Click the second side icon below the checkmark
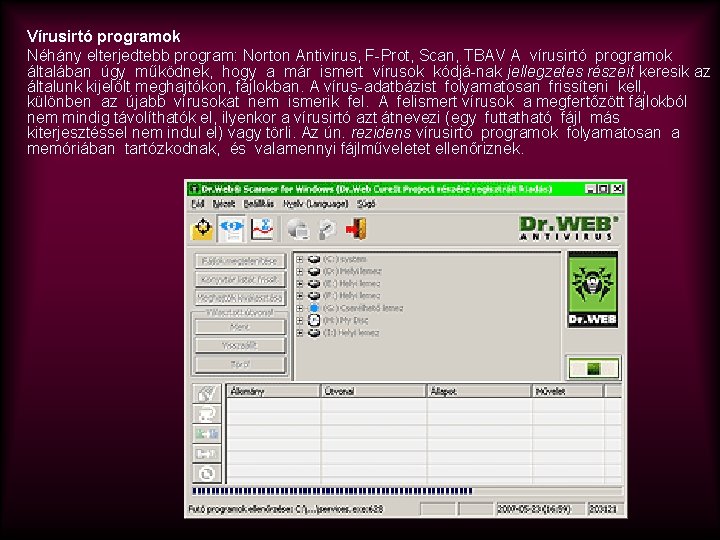 click(207, 414)
